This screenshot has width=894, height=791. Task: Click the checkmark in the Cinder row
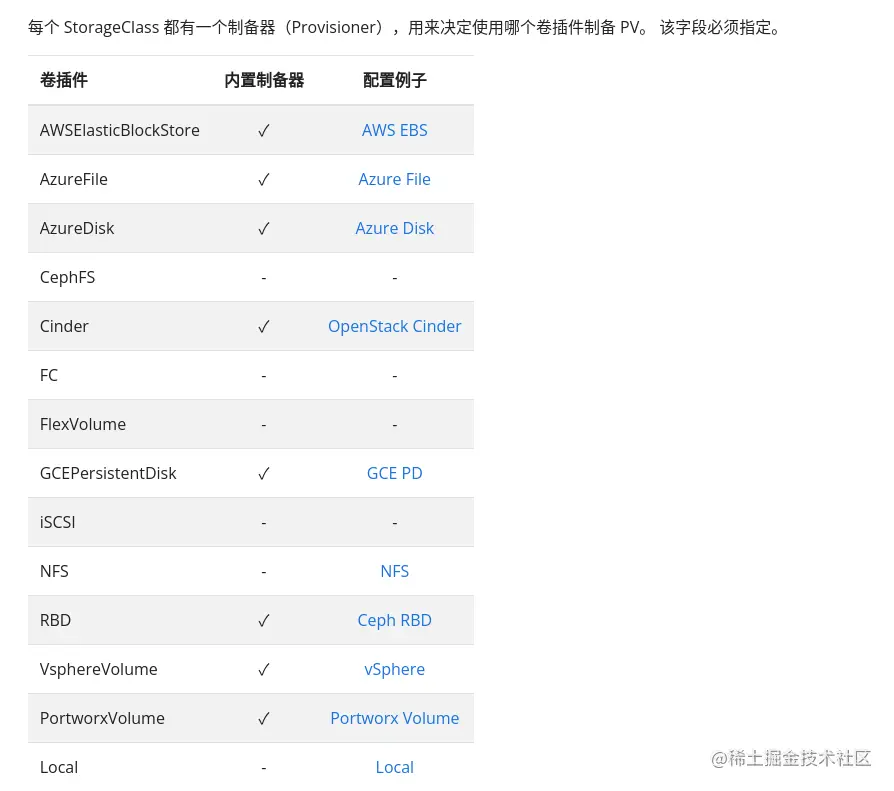(x=263, y=327)
